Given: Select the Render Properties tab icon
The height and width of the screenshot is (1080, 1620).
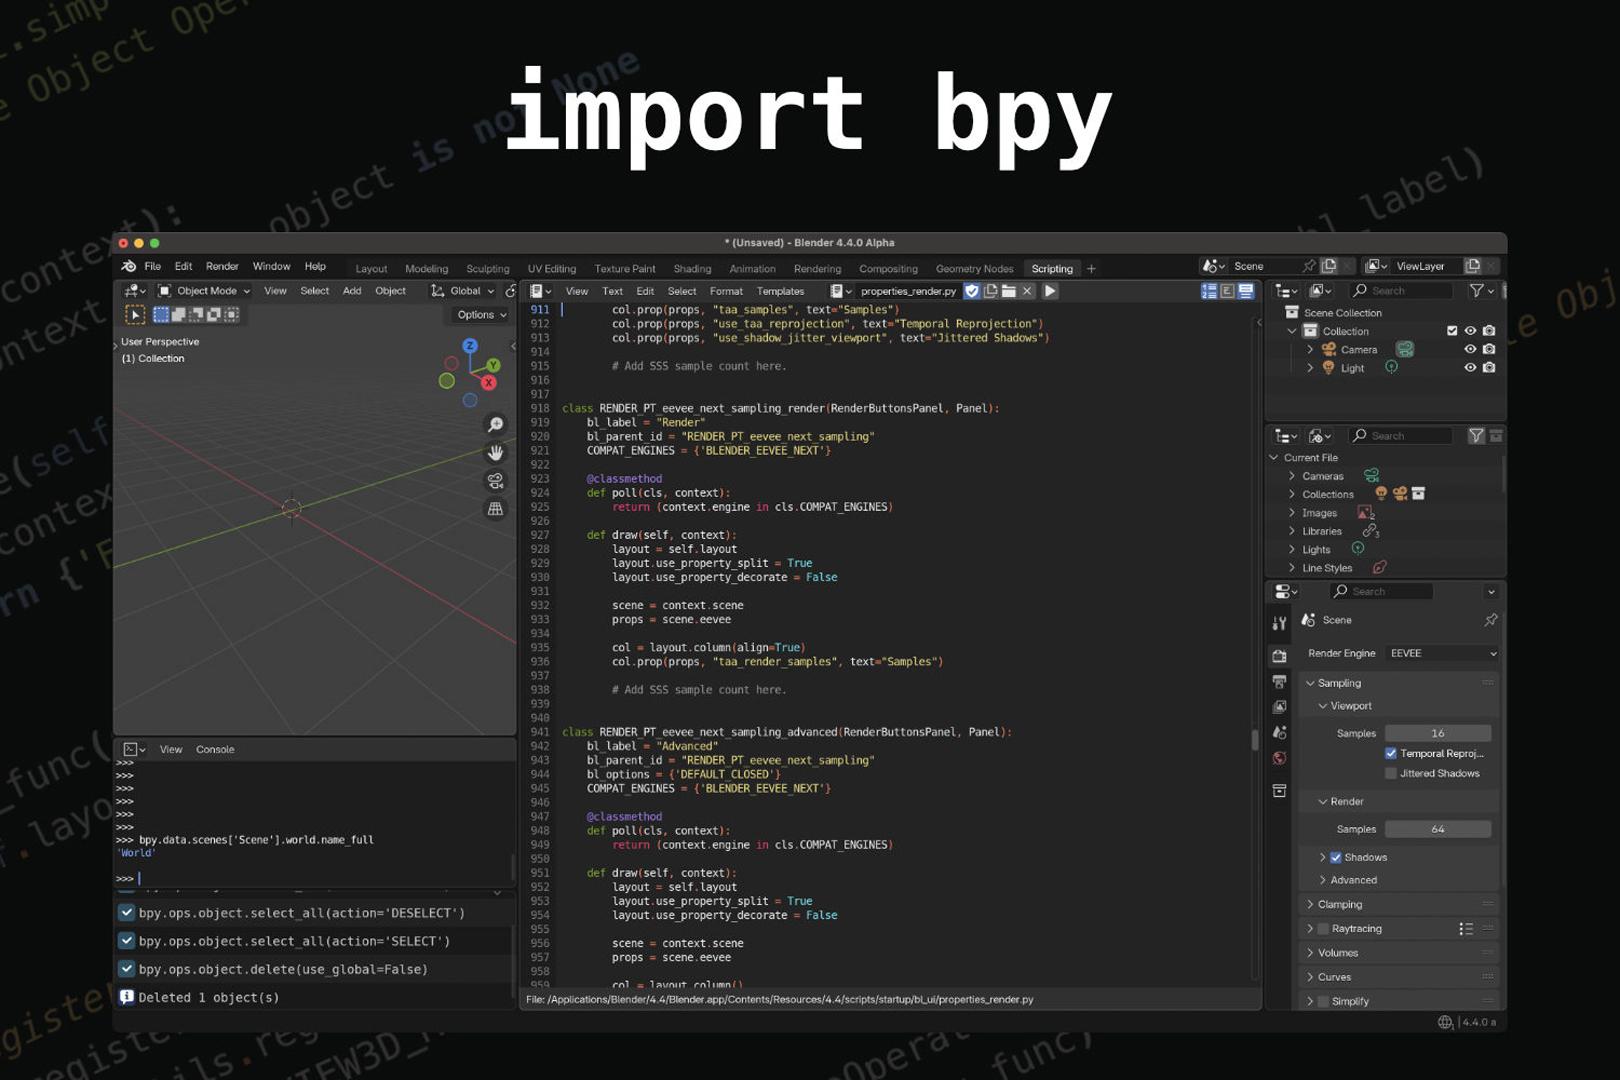Looking at the screenshot, I should (x=1280, y=656).
